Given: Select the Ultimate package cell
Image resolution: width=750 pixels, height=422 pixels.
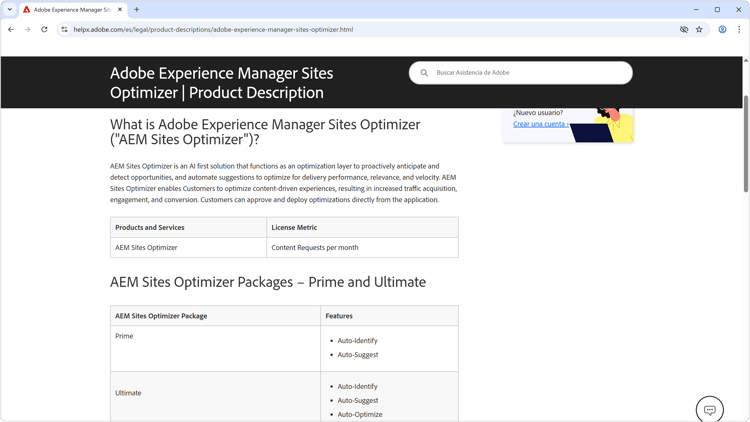Looking at the screenshot, I should [215, 397].
